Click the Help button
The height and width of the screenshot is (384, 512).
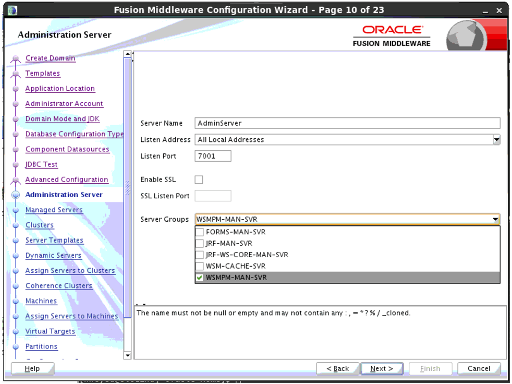pos(32,369)
